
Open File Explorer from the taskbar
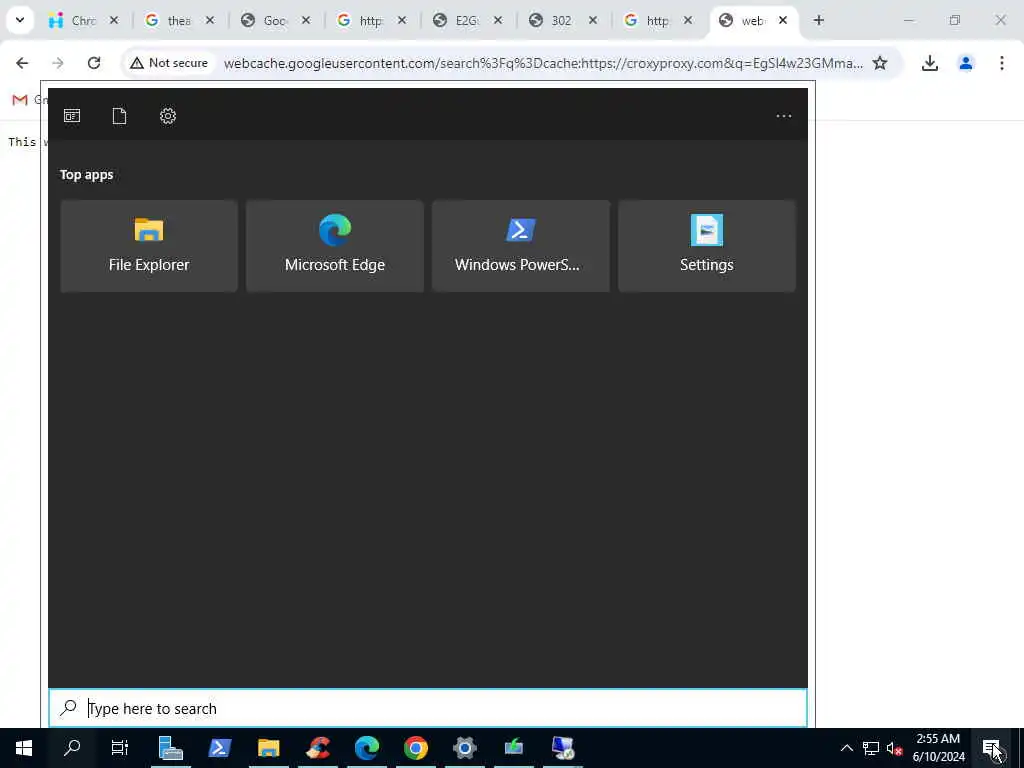click(268, 748)
